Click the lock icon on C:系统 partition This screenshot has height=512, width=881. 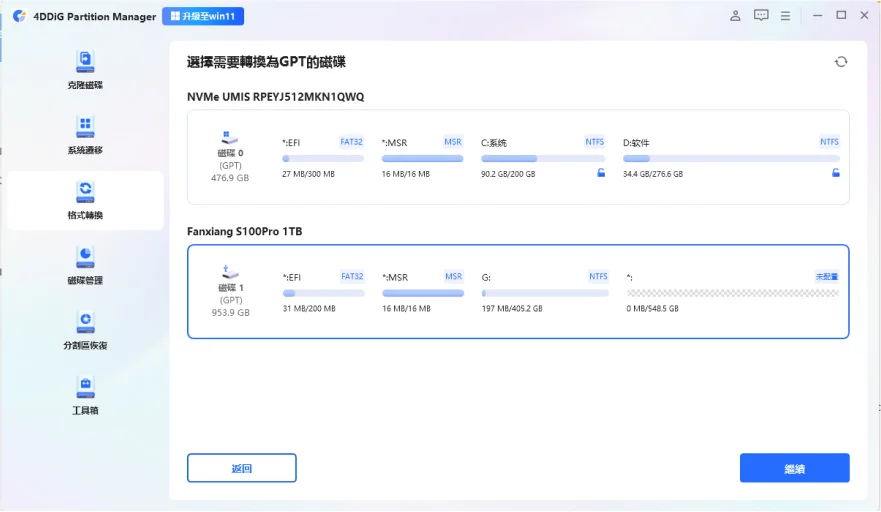(601, 173)
